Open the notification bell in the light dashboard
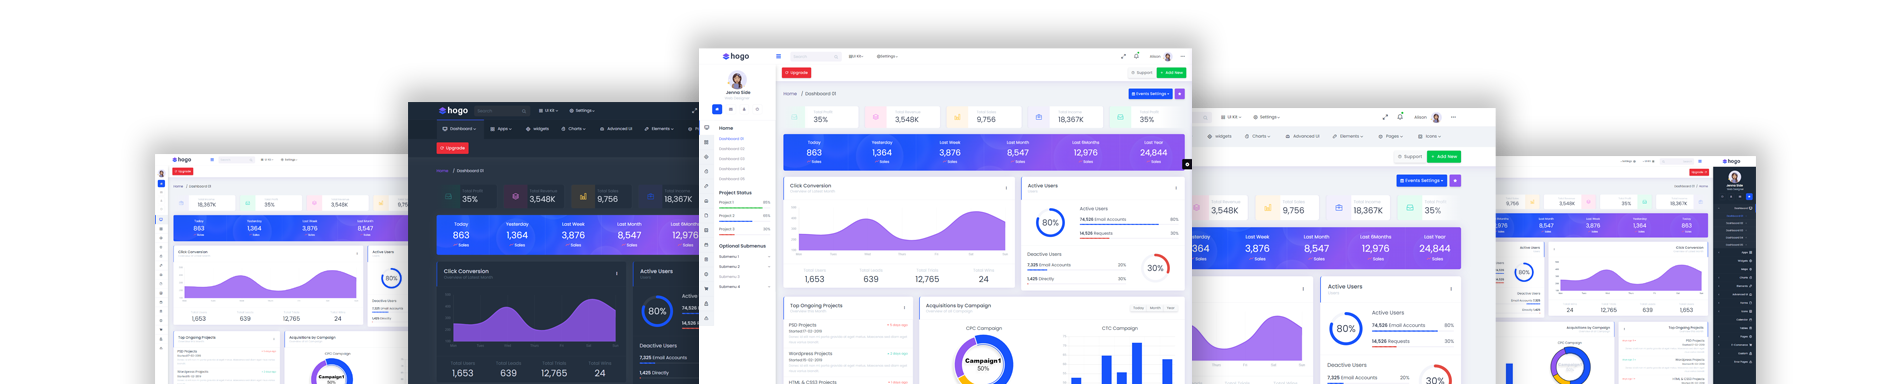1901x384 pixels. 1136,56
